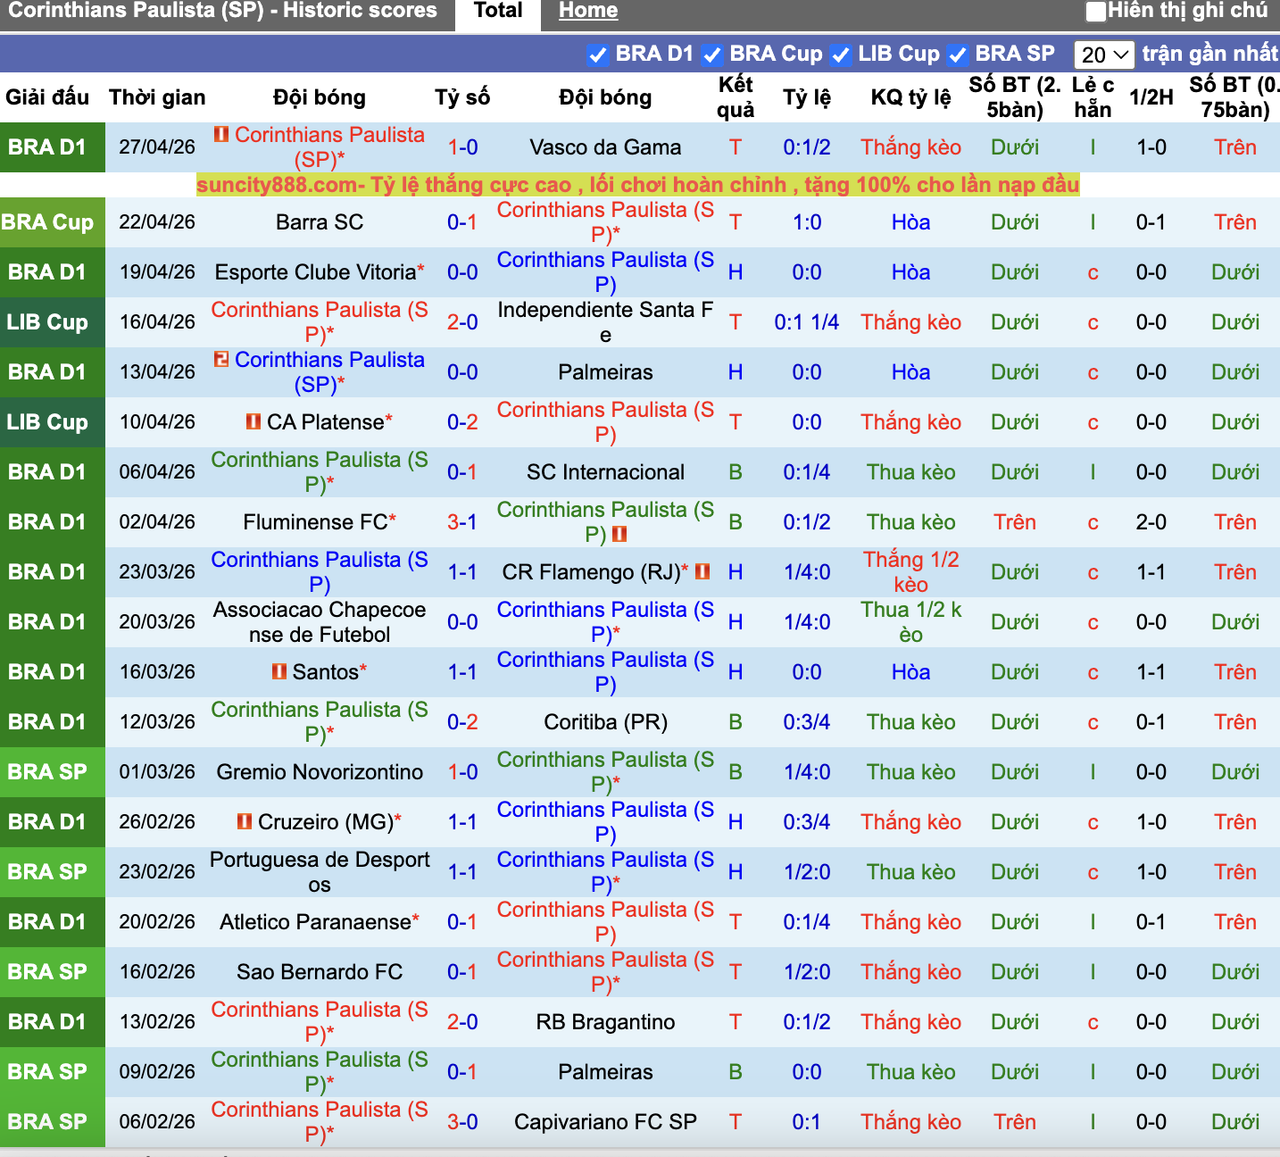The width and height of the screenshot is (1280, 1157).
Task: Open SC Internacional team link
Action: pos(605,472)
